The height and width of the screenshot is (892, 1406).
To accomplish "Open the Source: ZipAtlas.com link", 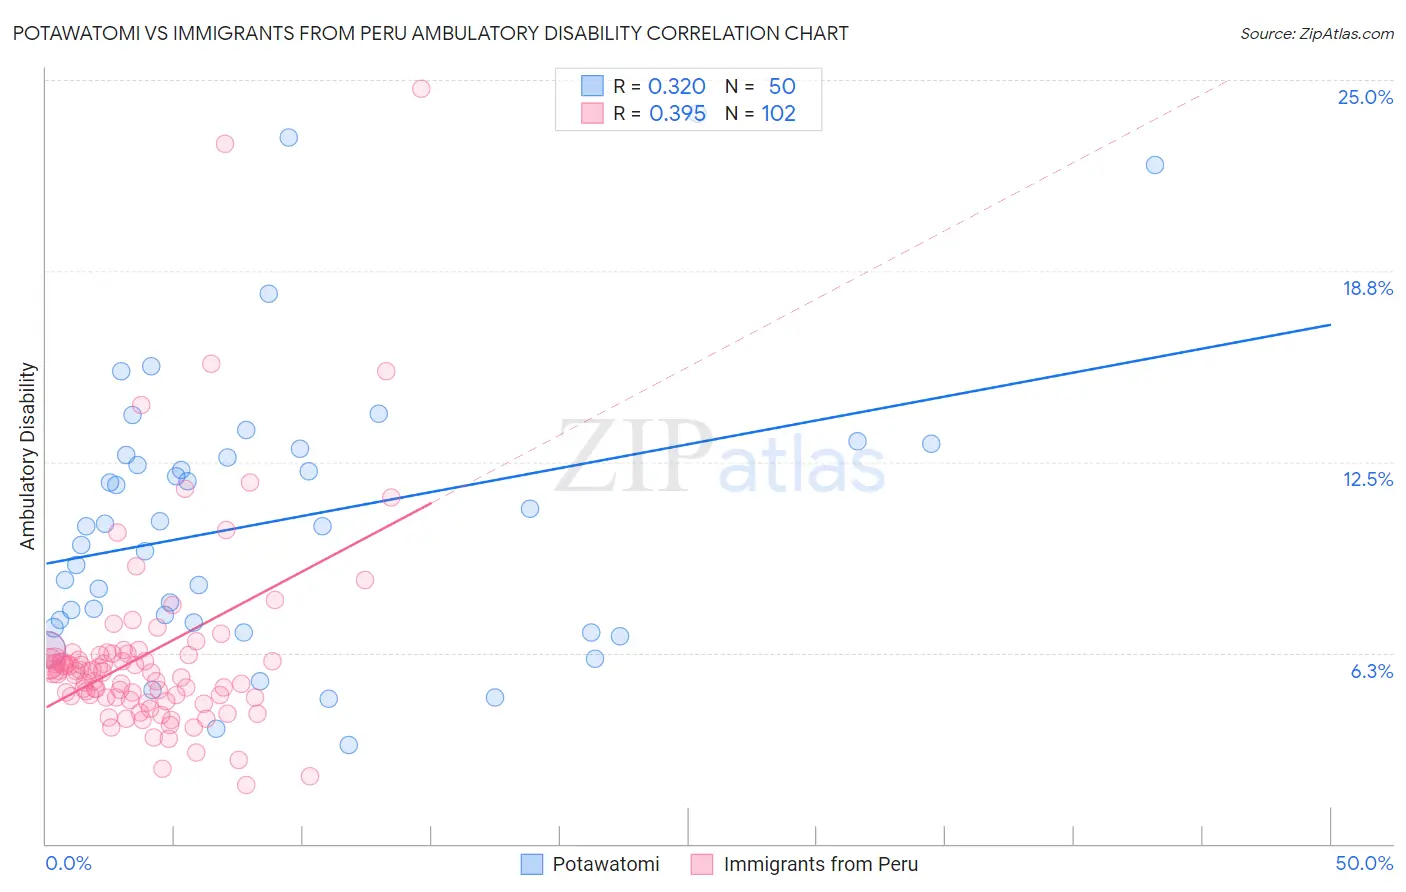I will (1317, 33).
